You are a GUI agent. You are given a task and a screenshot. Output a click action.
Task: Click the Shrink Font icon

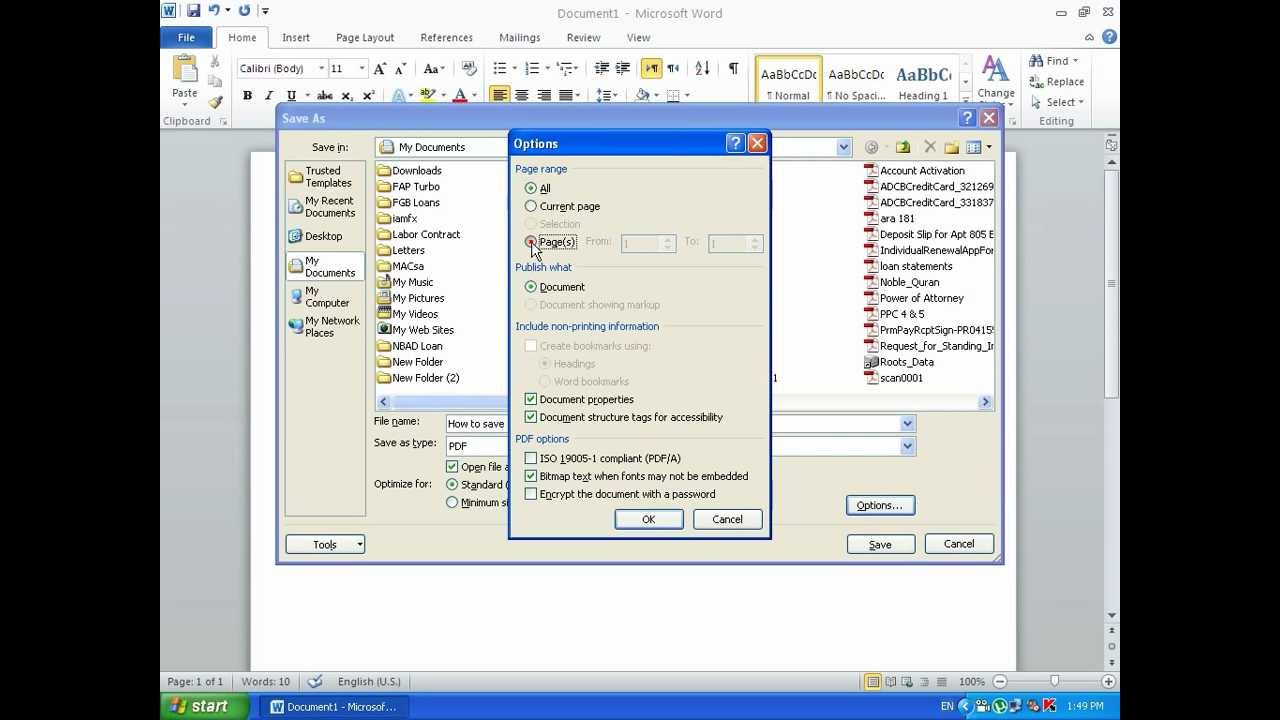[x=400, y=69]
